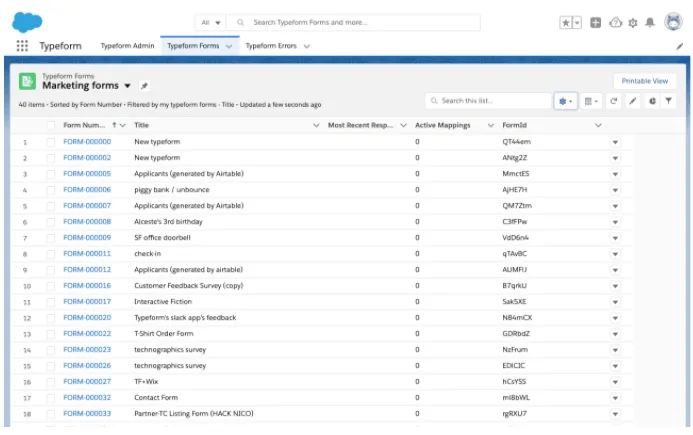This screenshot has height=435, width=693.
Task: Open the favorites star icon
Action: 566,23
